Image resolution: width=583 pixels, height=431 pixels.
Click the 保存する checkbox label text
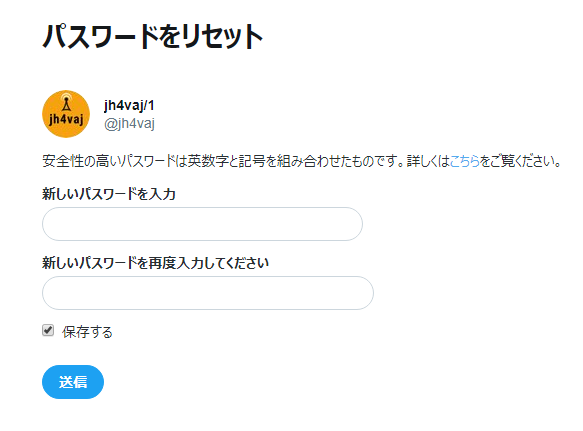[x=87, y=332]
